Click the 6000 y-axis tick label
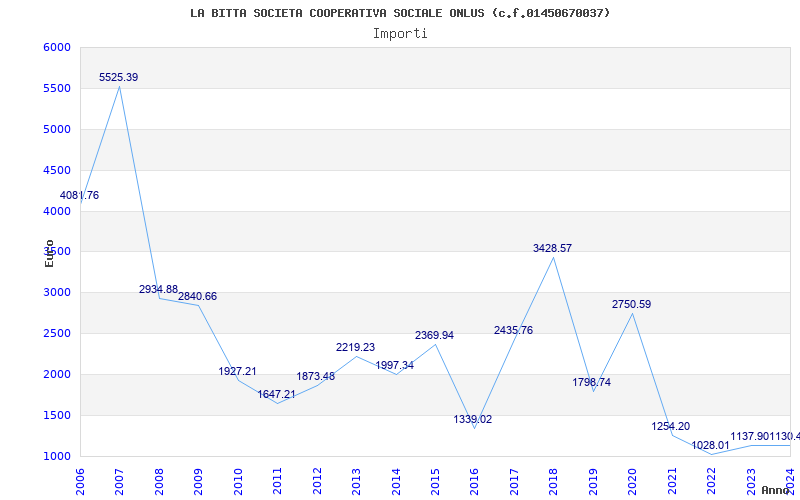The image size is (800, 500). pyautogui.click(x=57, y=47)
